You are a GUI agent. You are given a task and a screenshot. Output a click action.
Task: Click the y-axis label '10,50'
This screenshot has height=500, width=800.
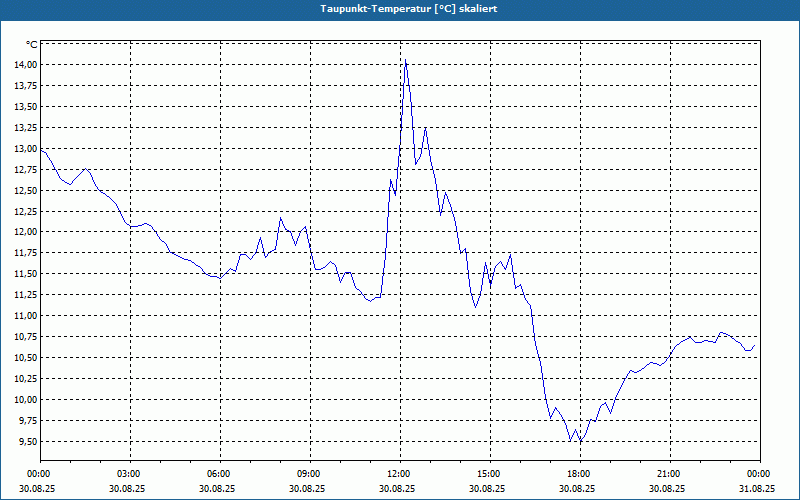28,358
